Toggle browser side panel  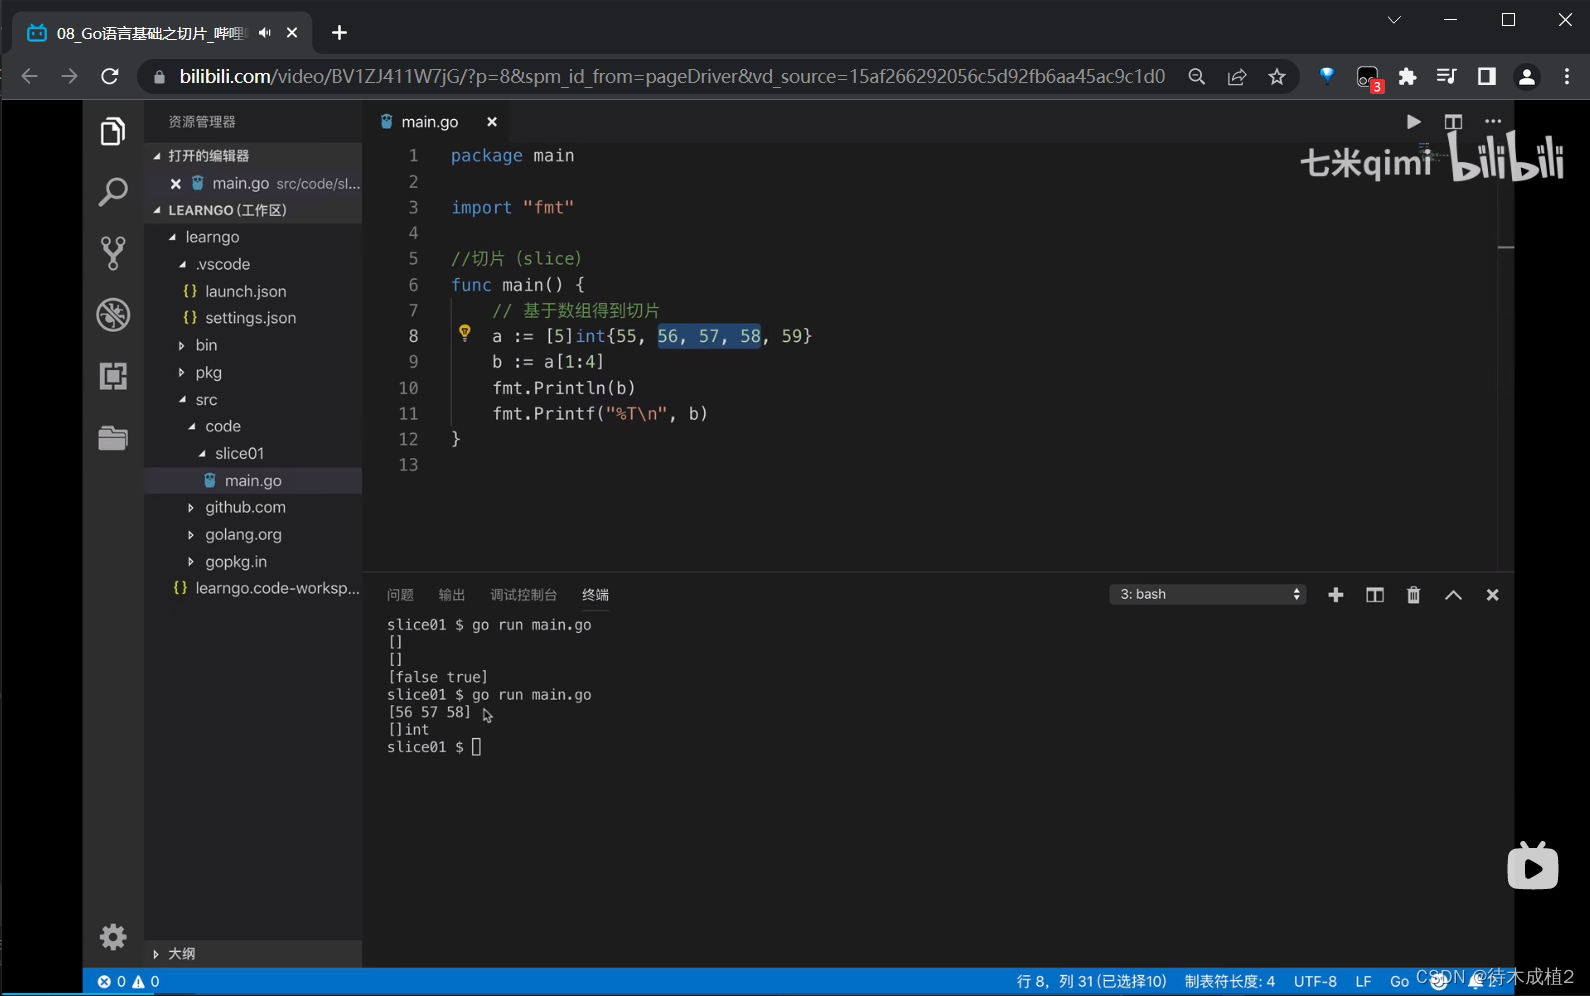1486,77
